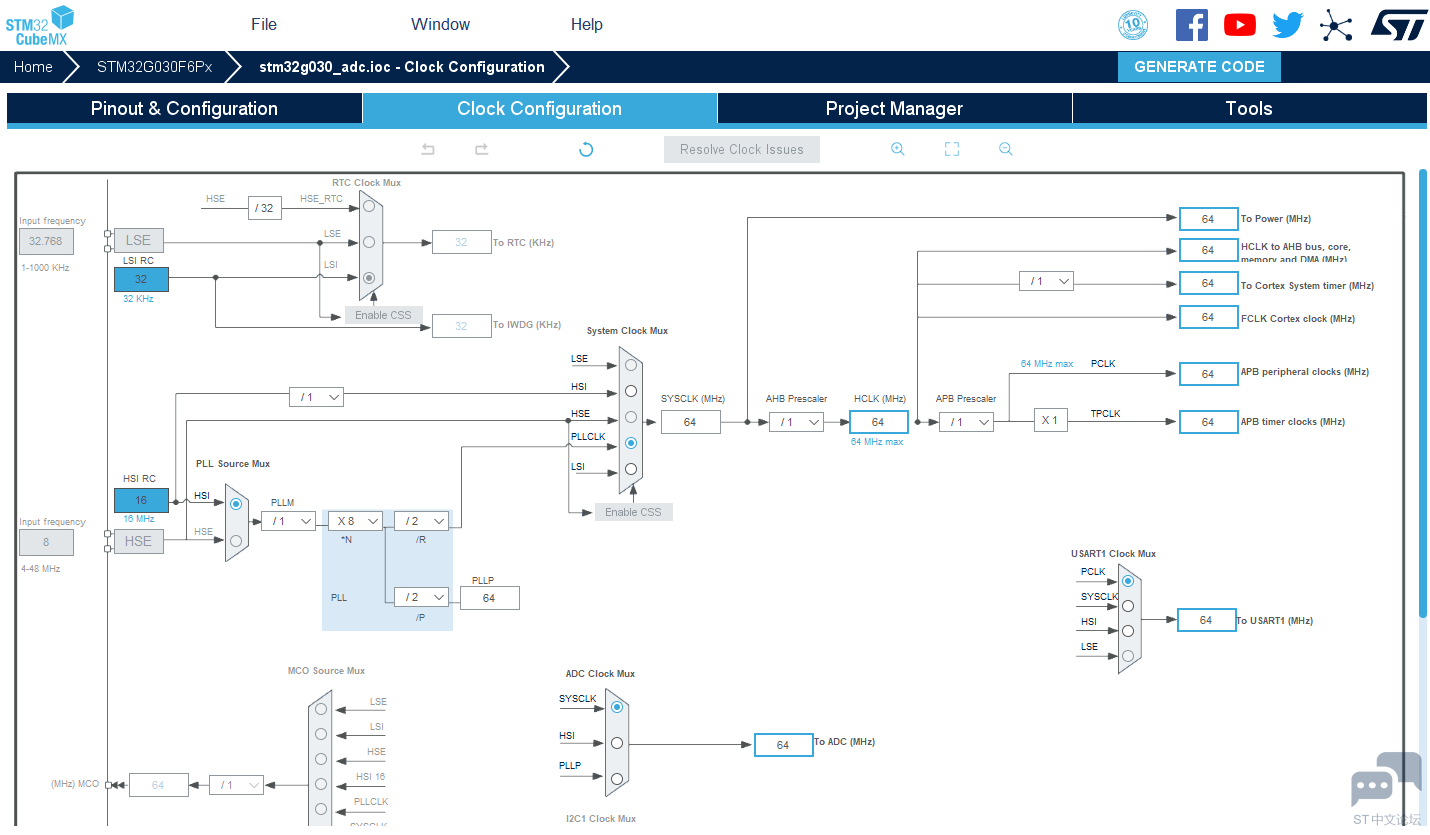Click the HCLK (MHz) value field
The height and width of the screenshot is (835, 1430).
879,422
